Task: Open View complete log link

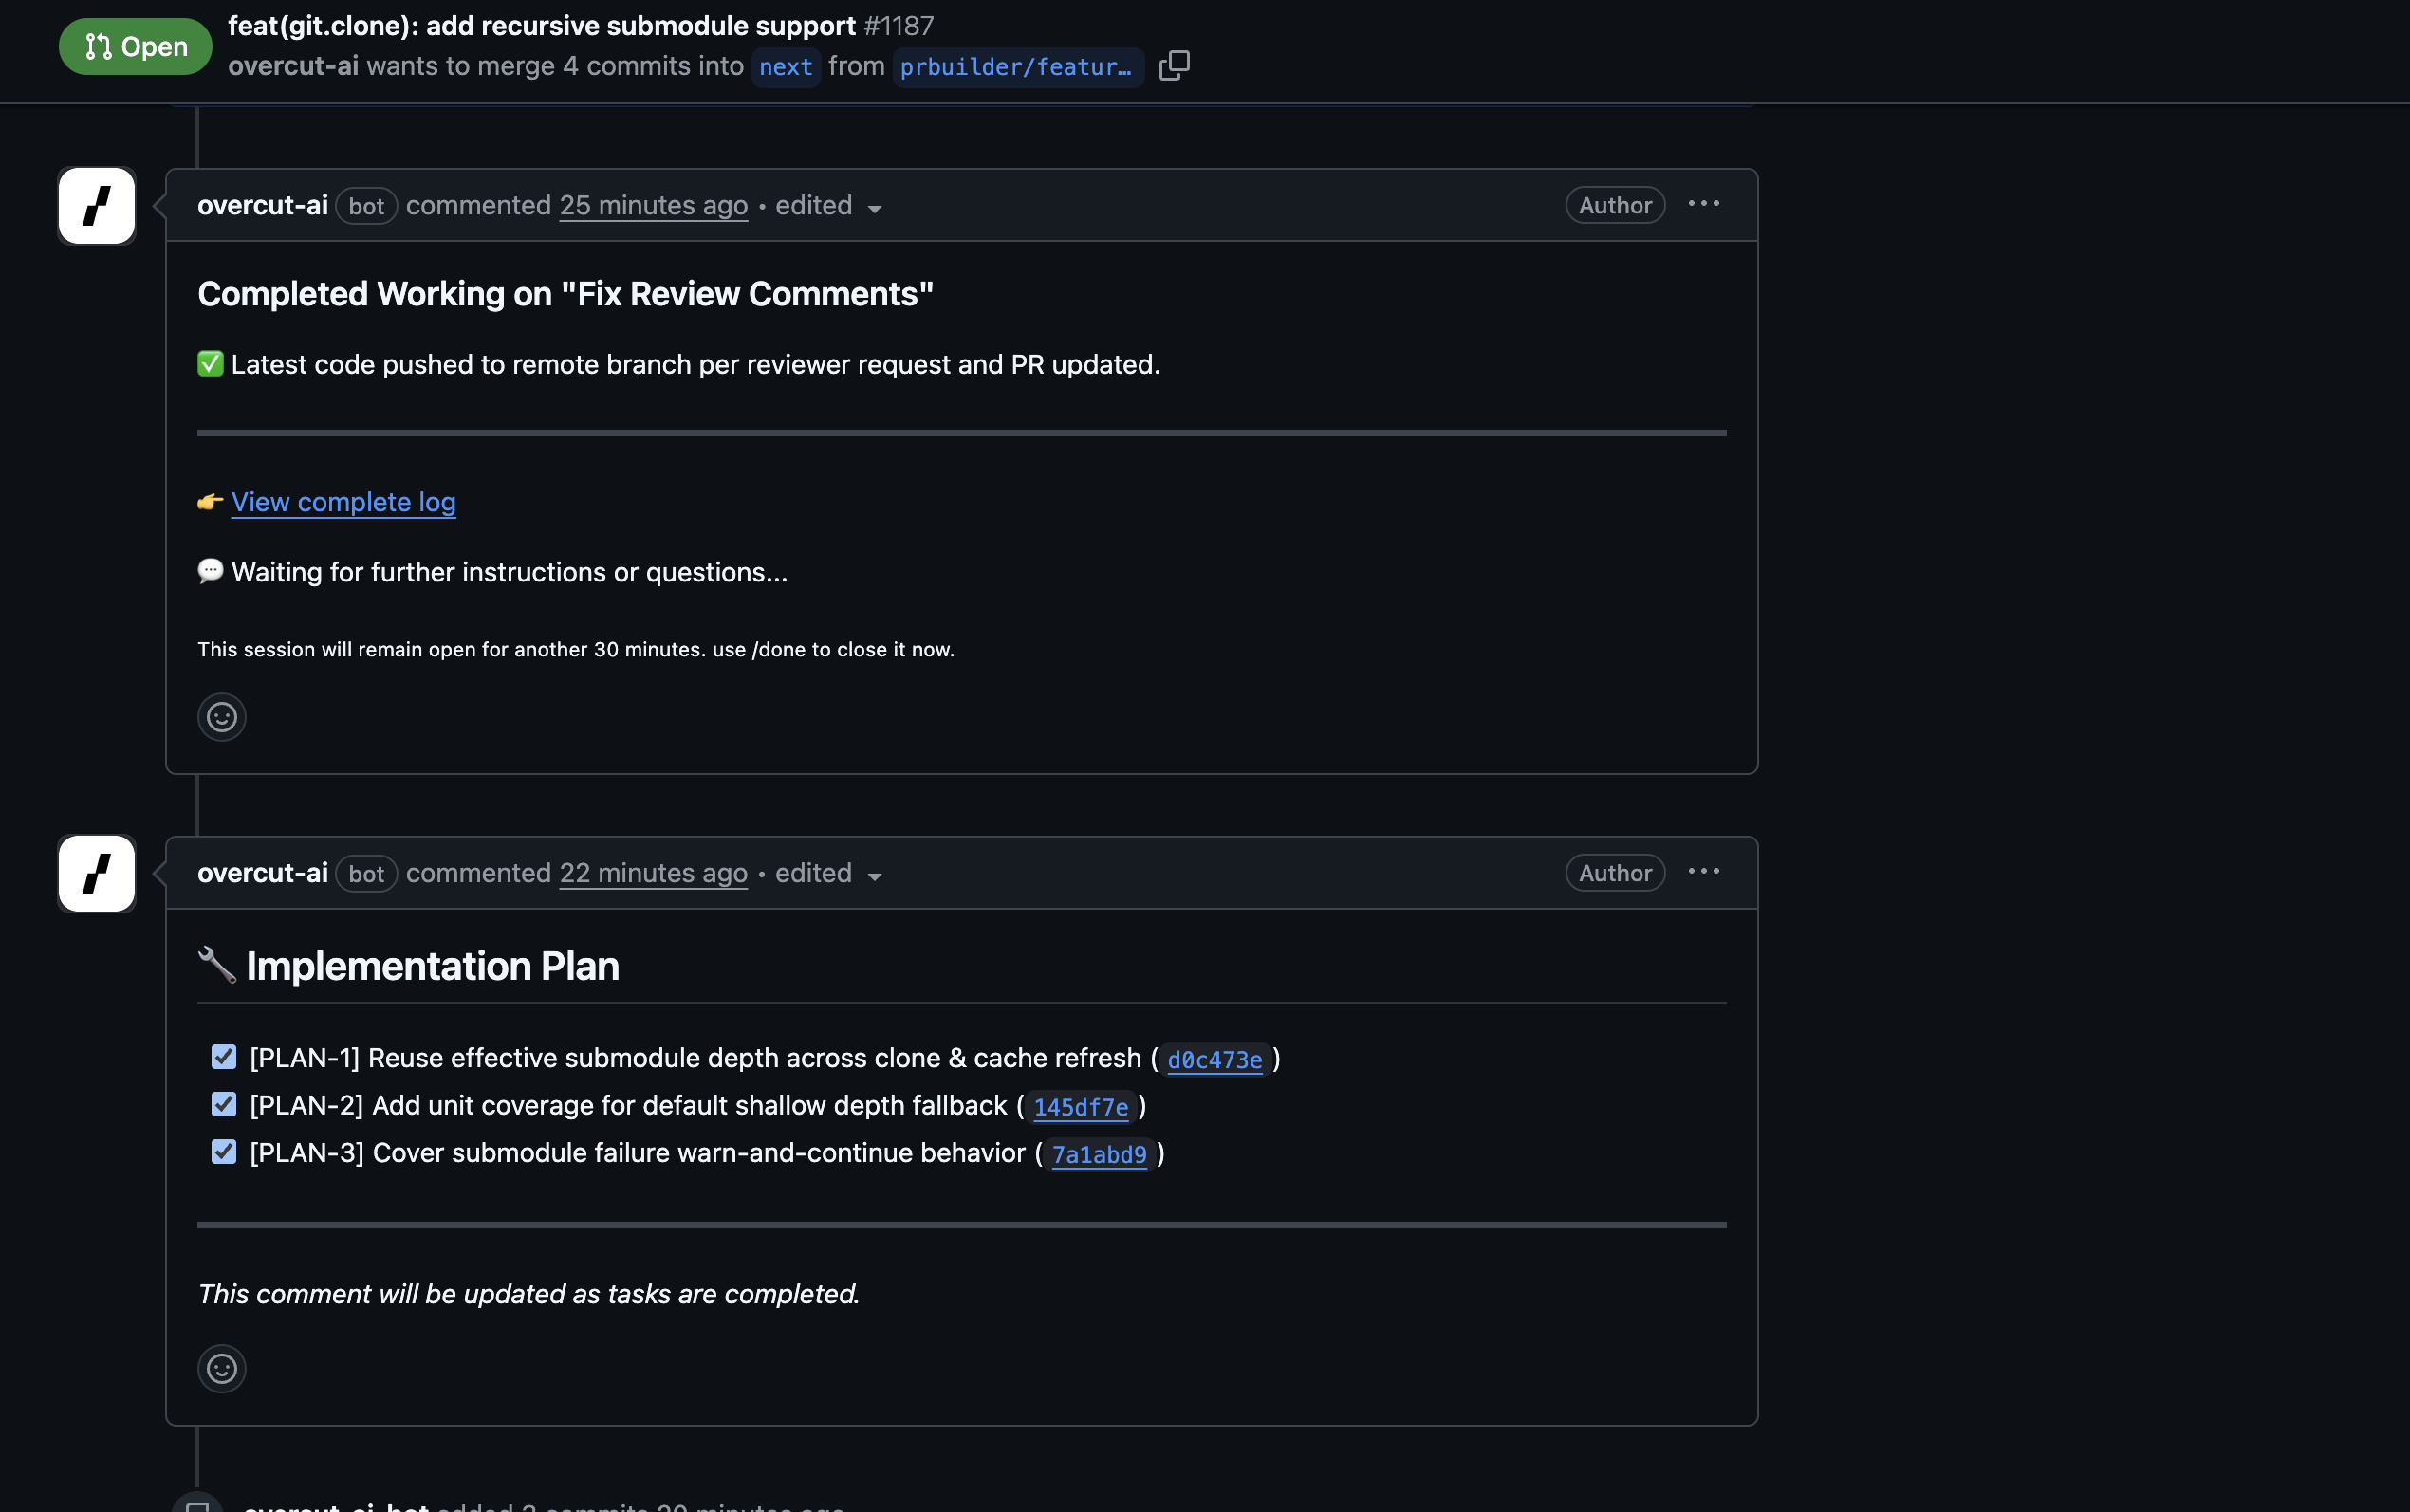Action: point(343,502)
